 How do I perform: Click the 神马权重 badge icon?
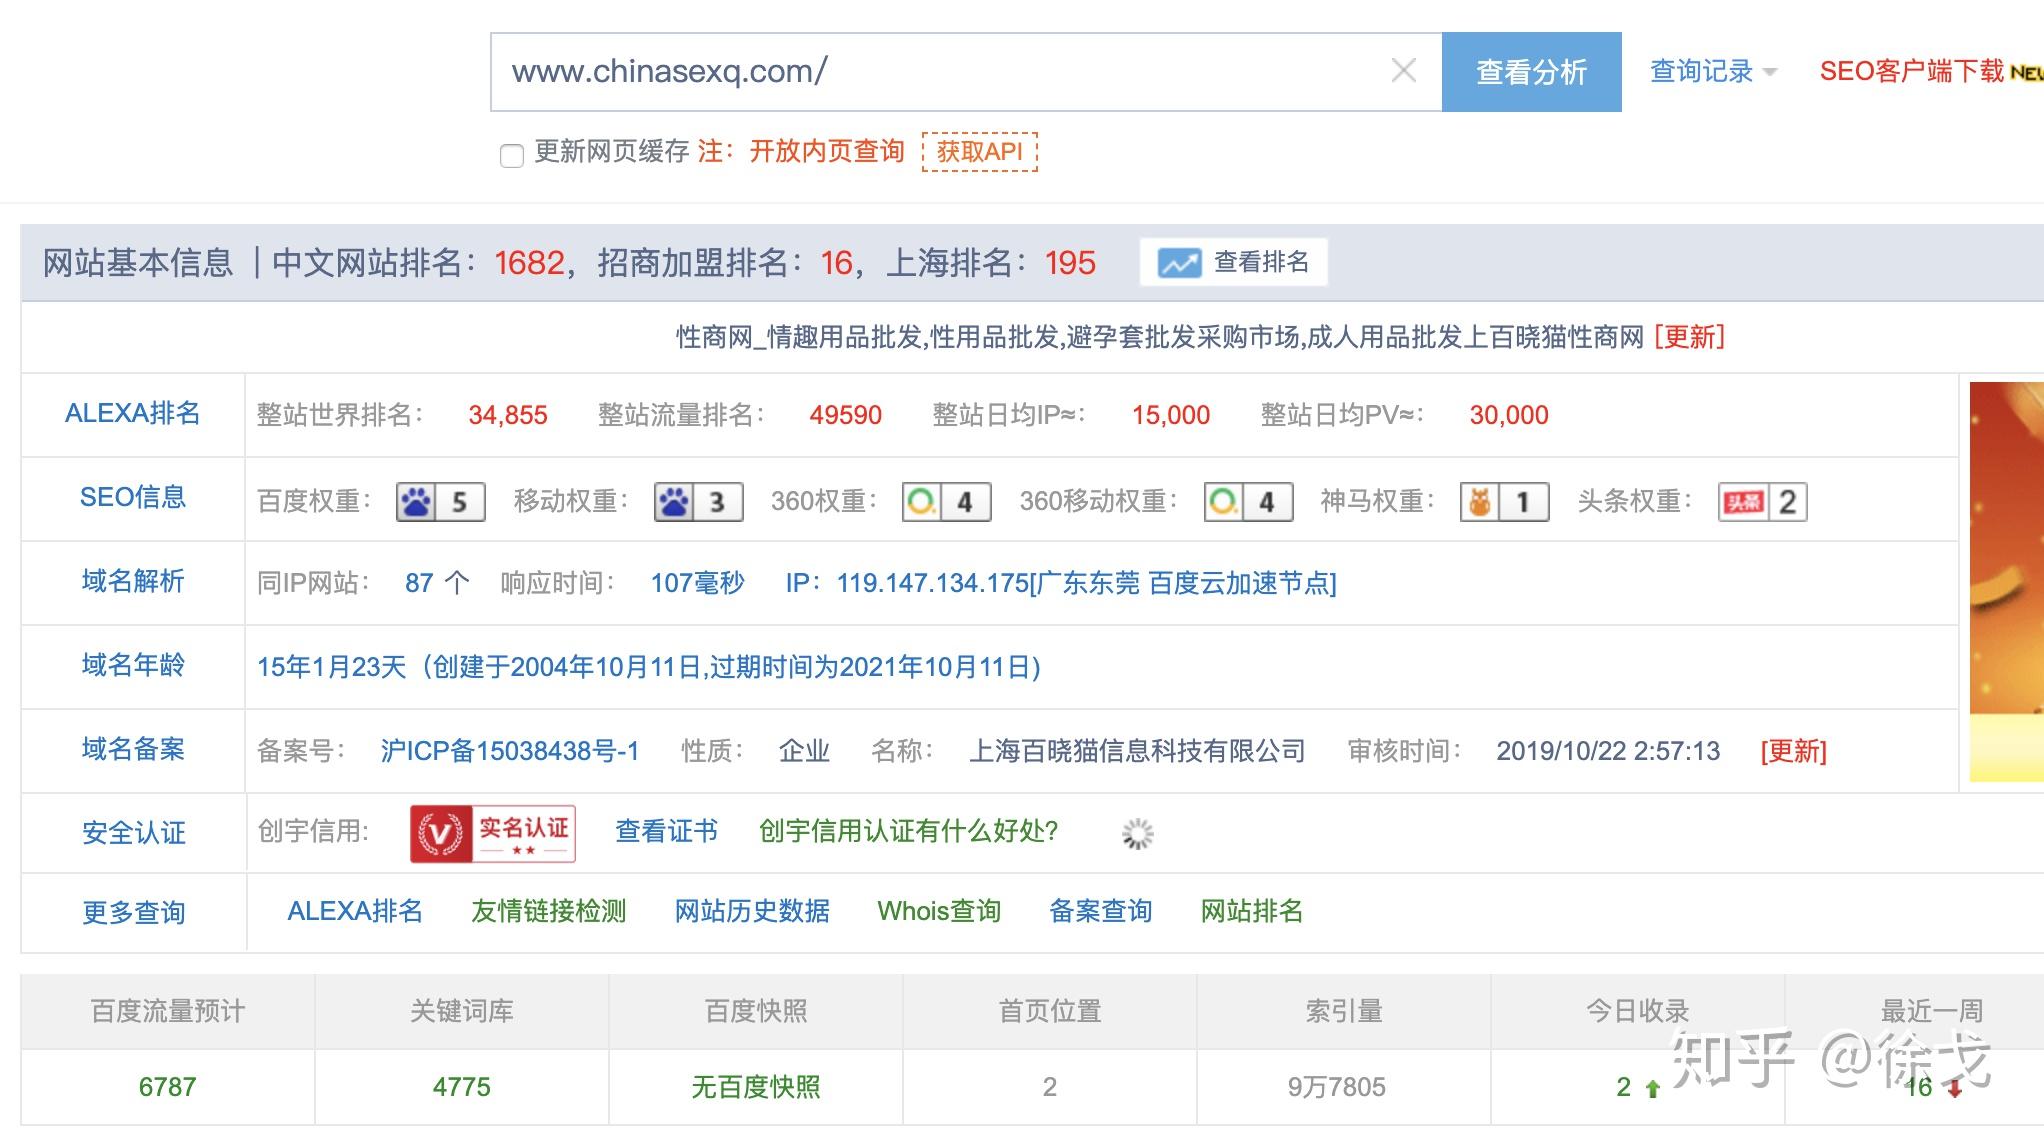1505,502
